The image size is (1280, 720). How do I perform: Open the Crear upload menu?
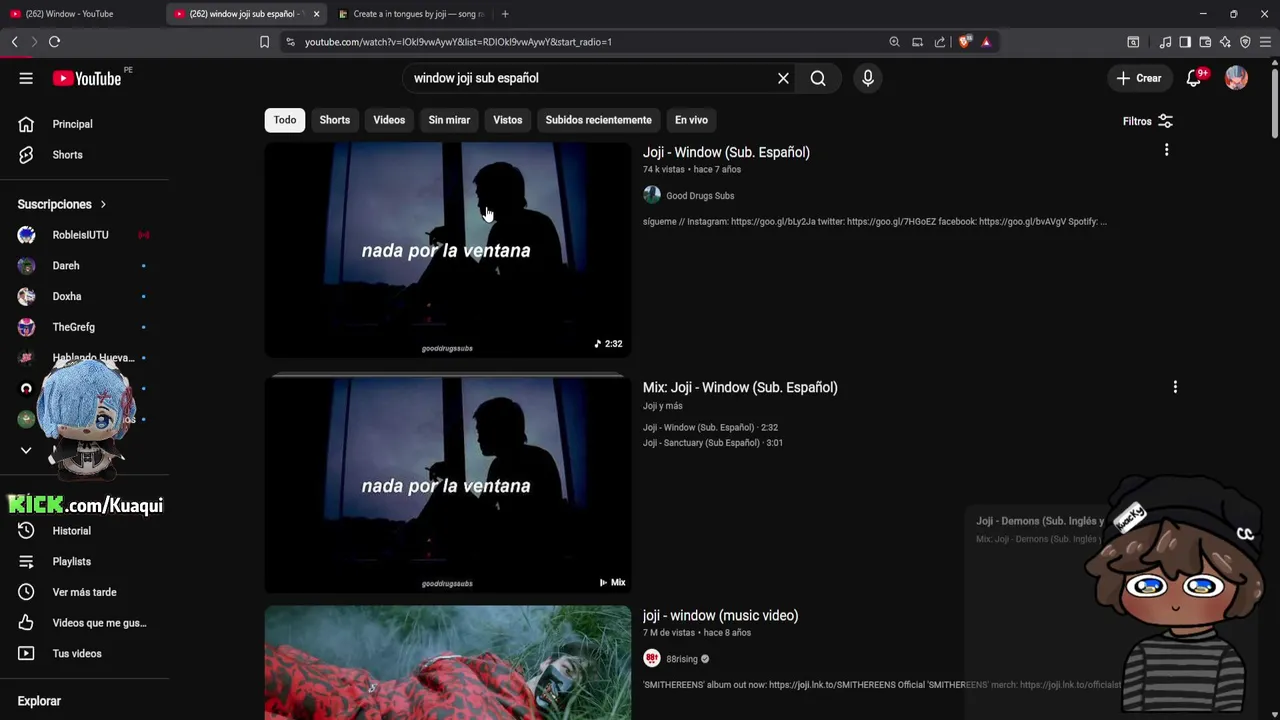[1139, 78]
